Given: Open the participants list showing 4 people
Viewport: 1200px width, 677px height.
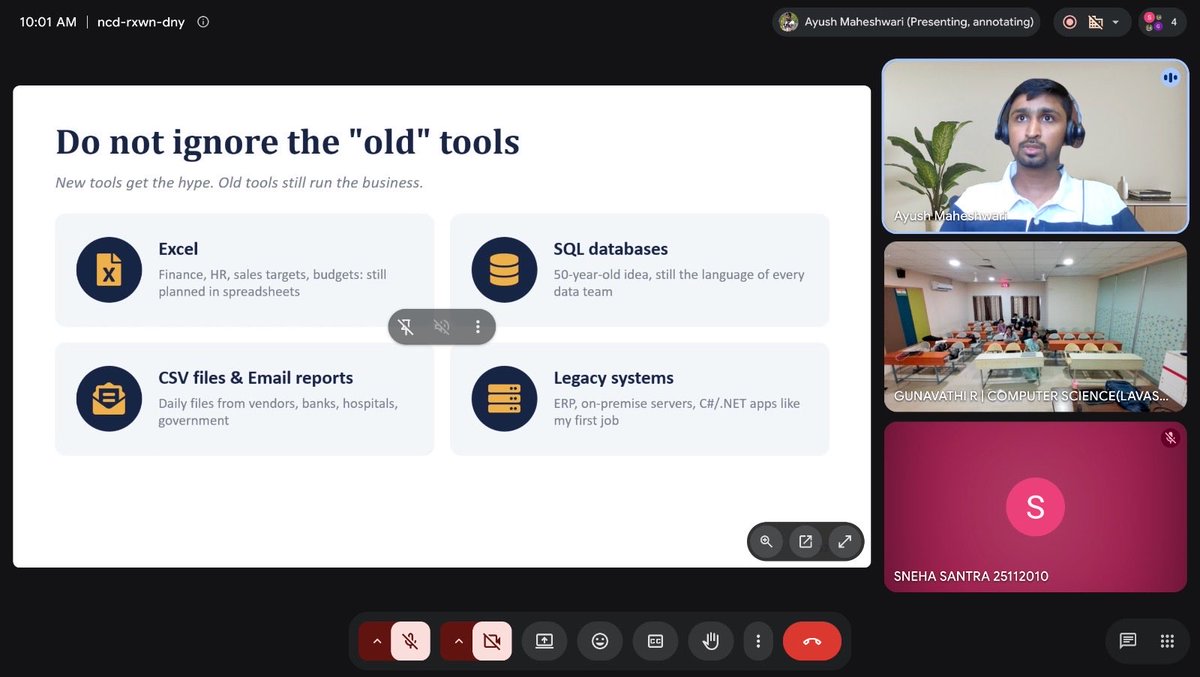Looking at the screenshot, I should point(1163,22).
